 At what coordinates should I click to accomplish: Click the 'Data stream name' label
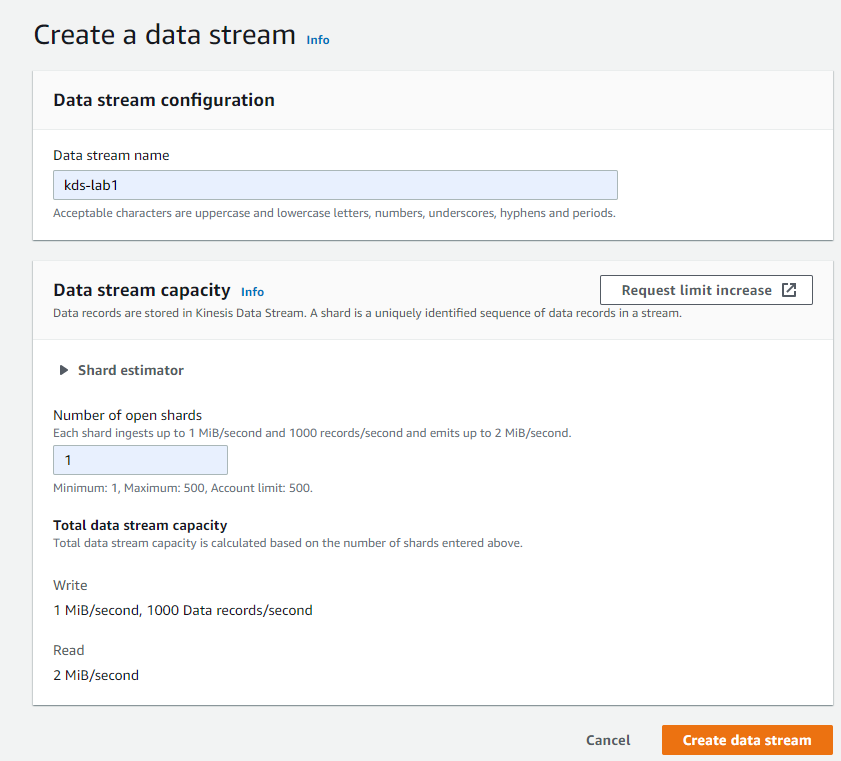(x=111, y=156)
